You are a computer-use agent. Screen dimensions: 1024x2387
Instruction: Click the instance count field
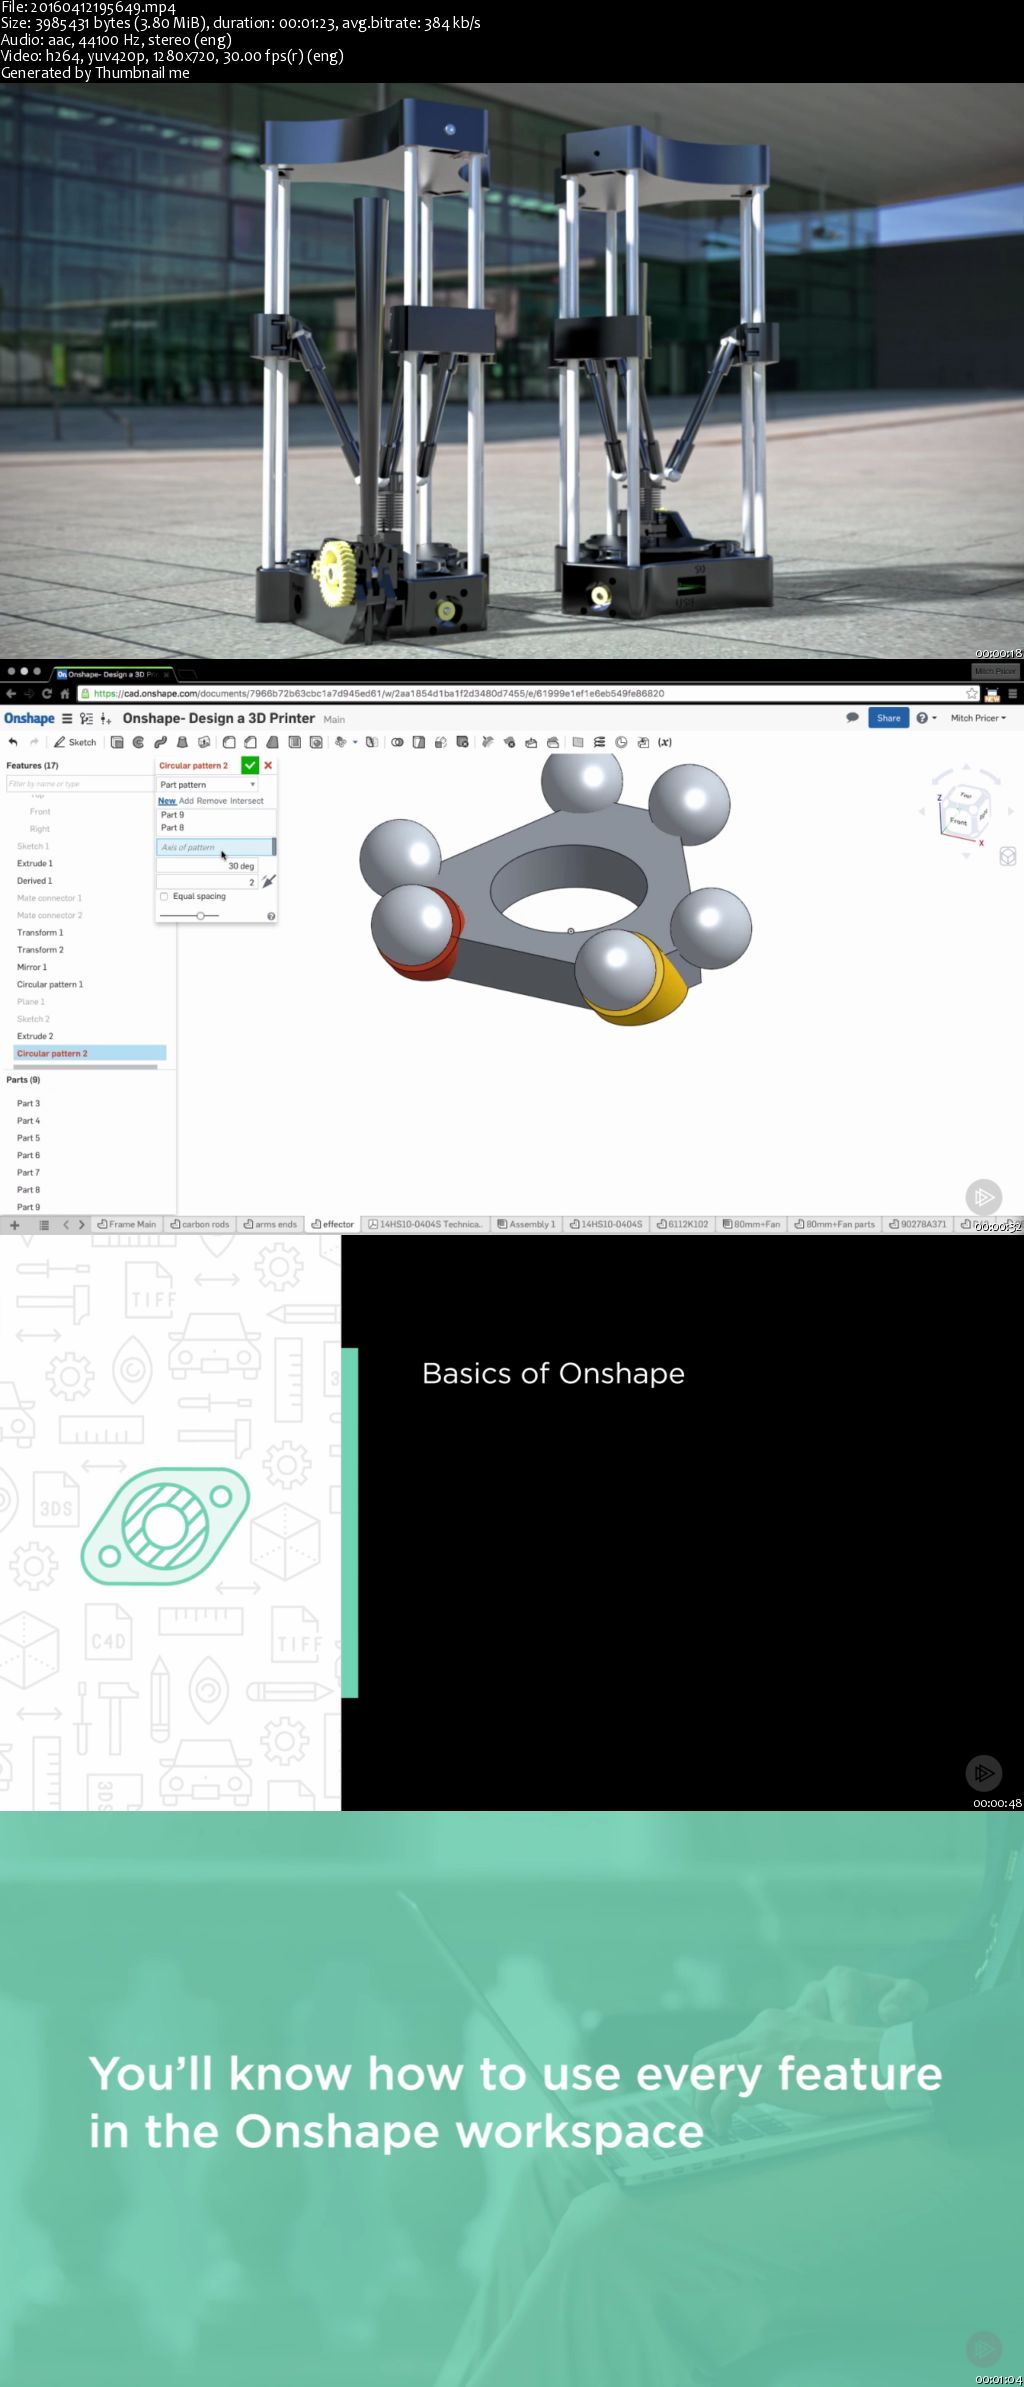click(x=207, y=882)
